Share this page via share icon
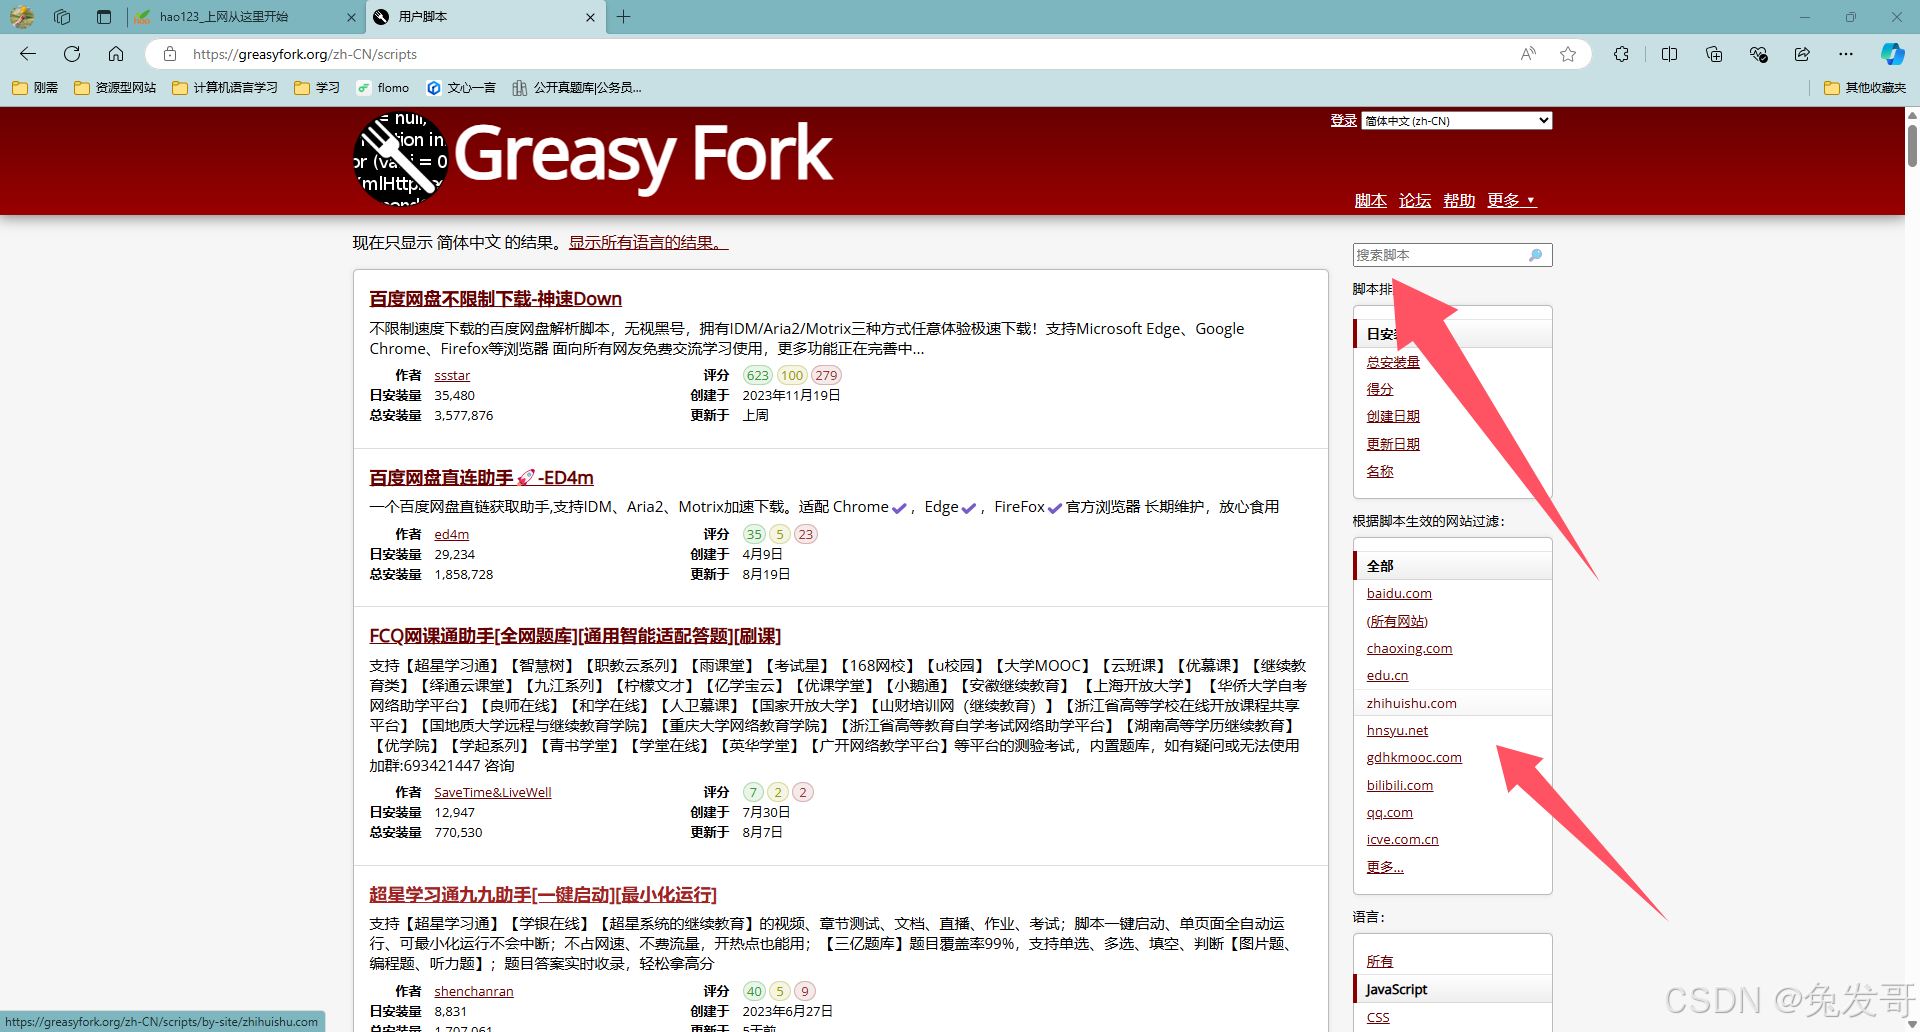Viewport: 1920px width, 1032px height. tap(1802, 54)
